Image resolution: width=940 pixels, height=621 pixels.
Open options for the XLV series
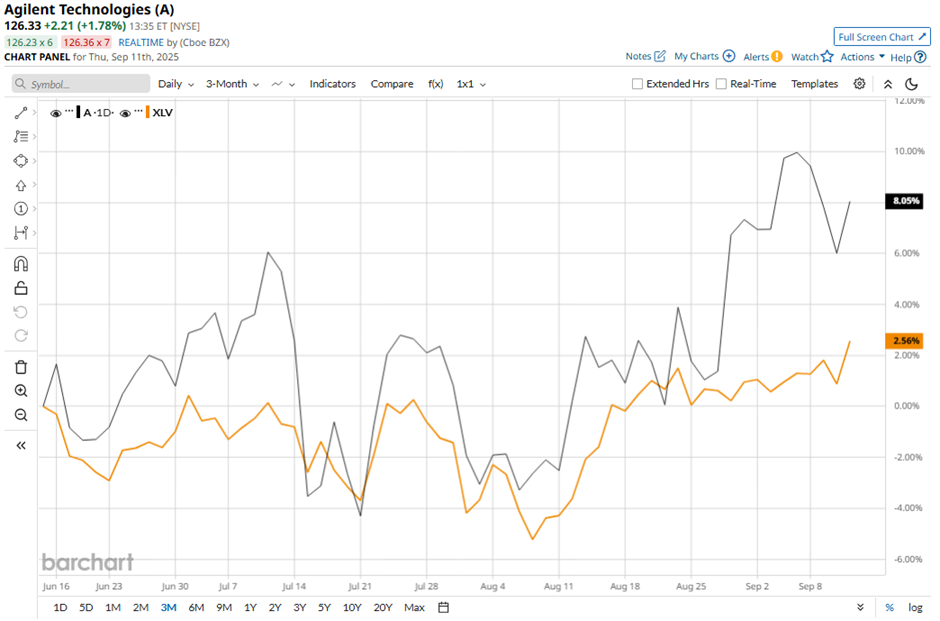(x=139, y=111)
